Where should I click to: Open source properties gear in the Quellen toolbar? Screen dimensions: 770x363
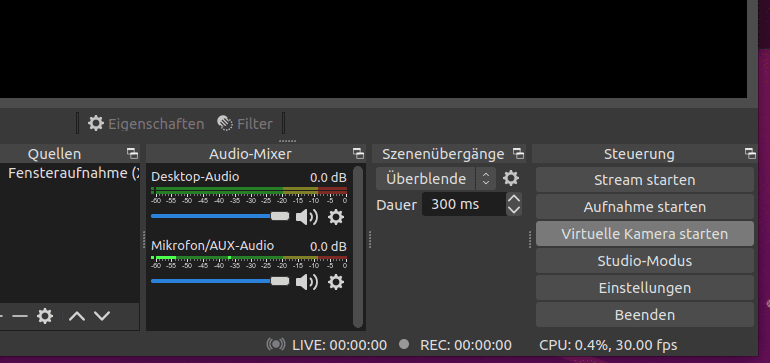(45, 316)
